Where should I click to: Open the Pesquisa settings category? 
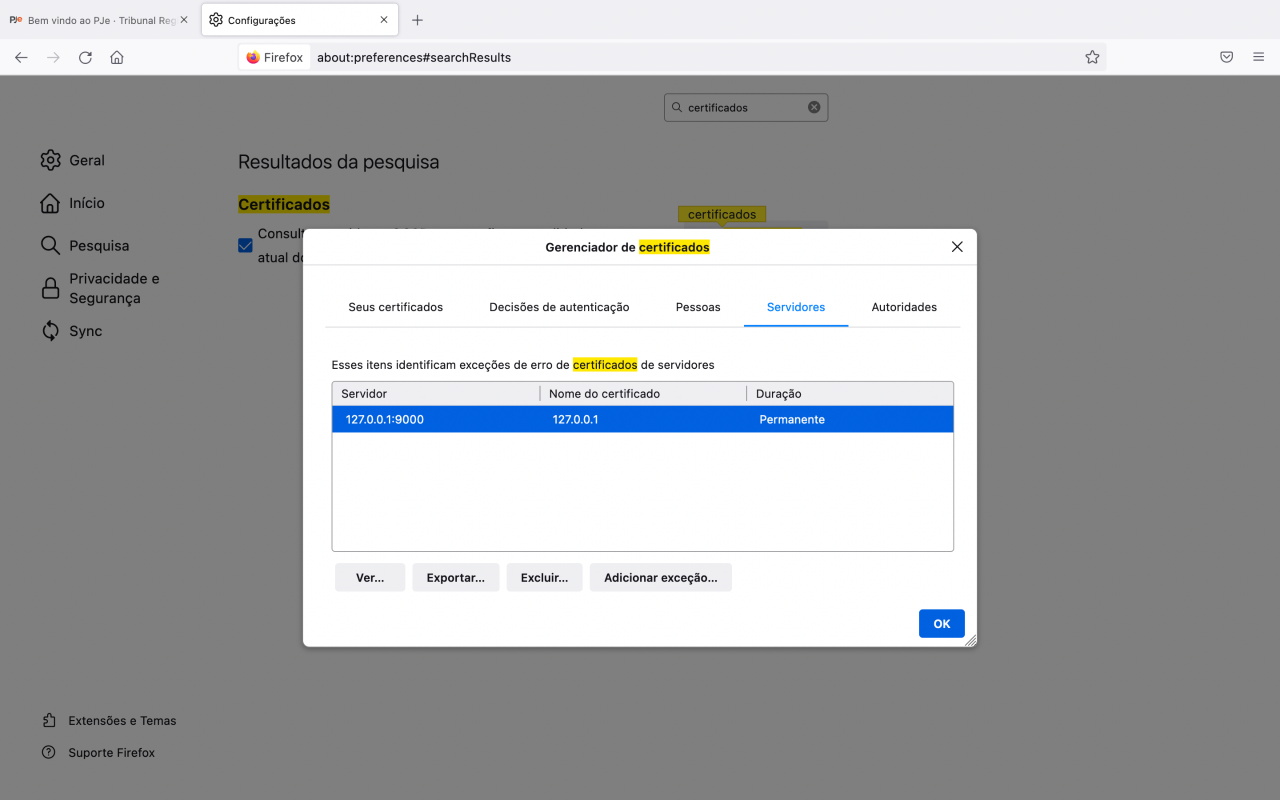[x=85, y=245]
